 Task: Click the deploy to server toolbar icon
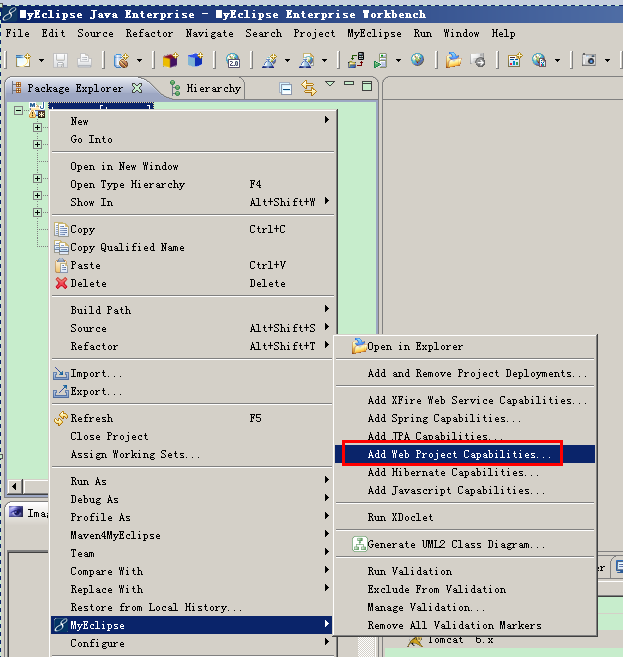point(356,60)
